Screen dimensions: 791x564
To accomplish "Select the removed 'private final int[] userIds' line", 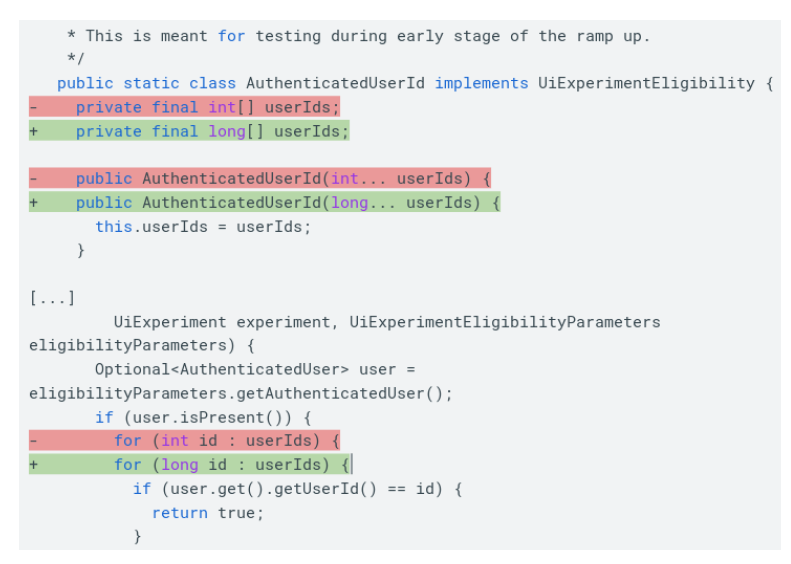I will [x=207, y=107].
